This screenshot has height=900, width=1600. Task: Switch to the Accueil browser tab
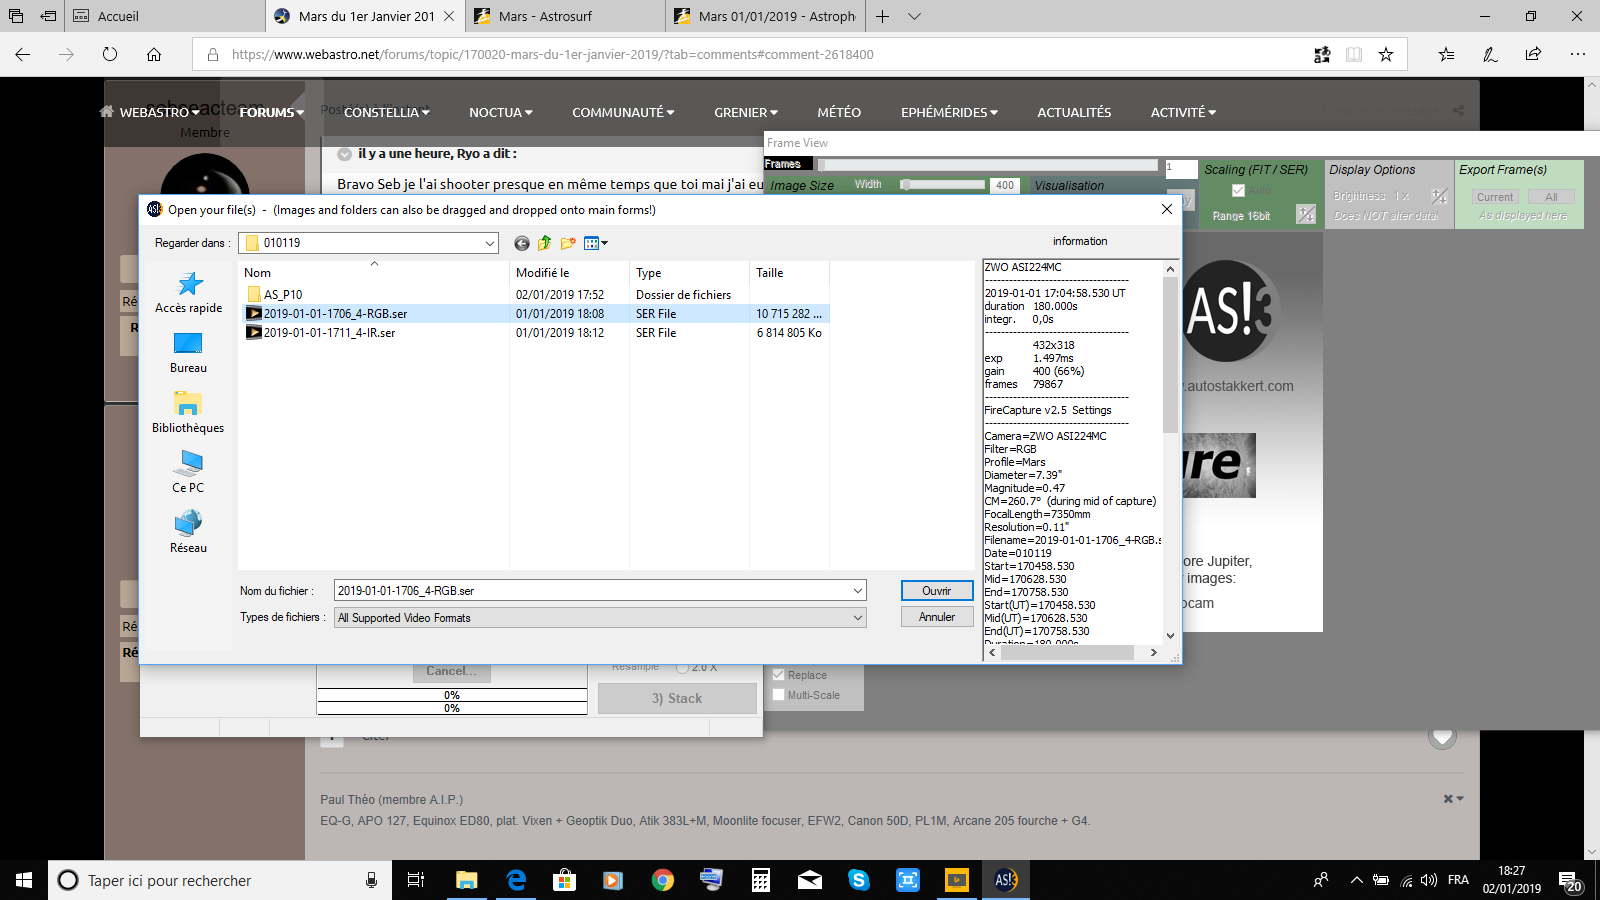(165, 16)
